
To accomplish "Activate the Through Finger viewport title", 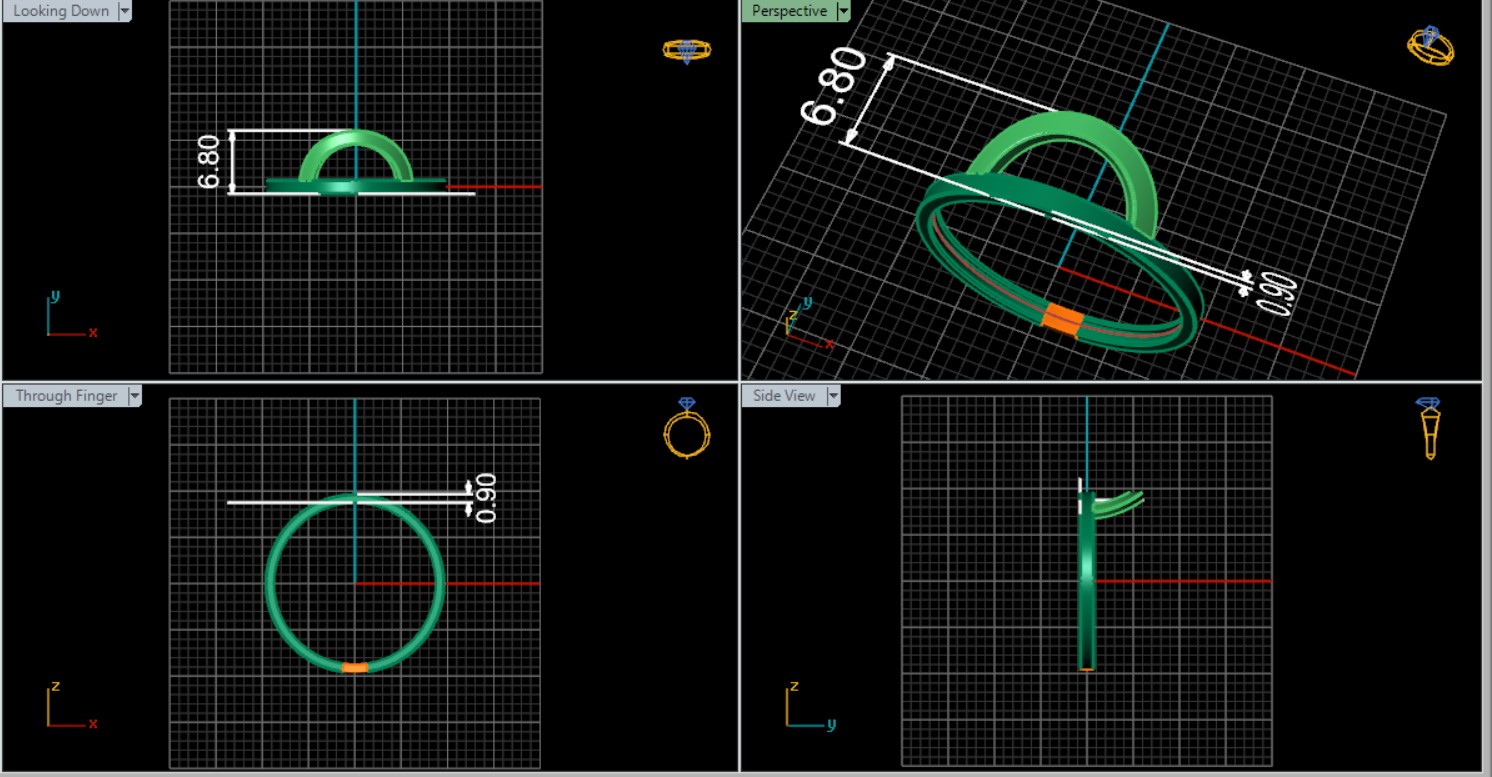I will (x=66, y=396).
